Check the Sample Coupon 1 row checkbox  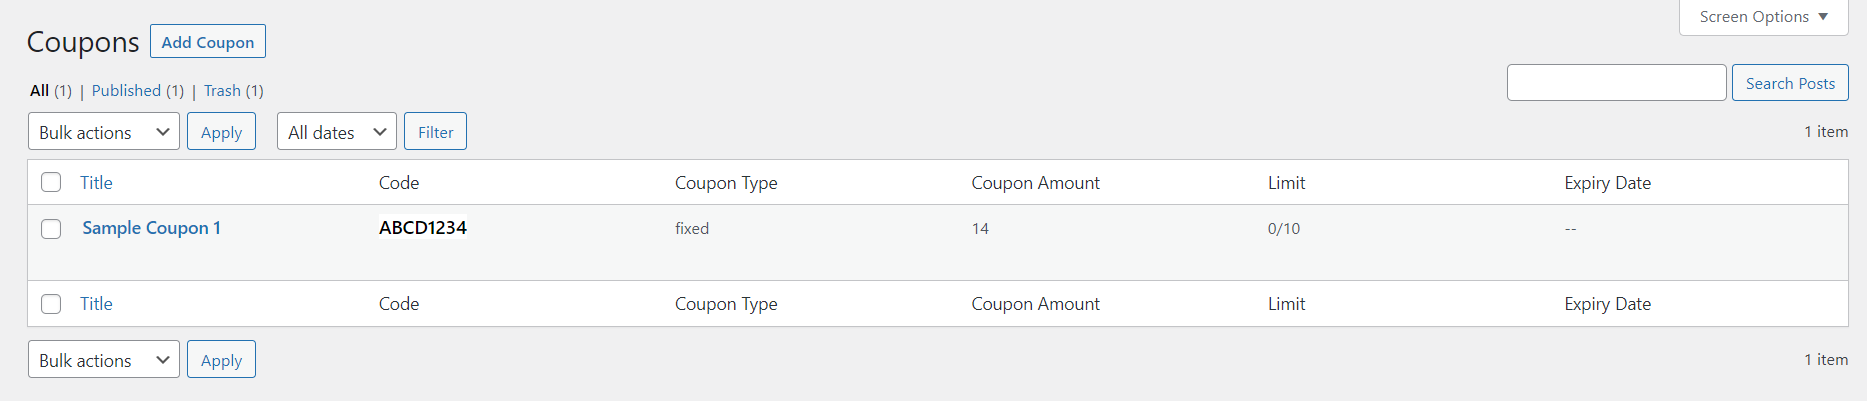(x=51, y=229)
